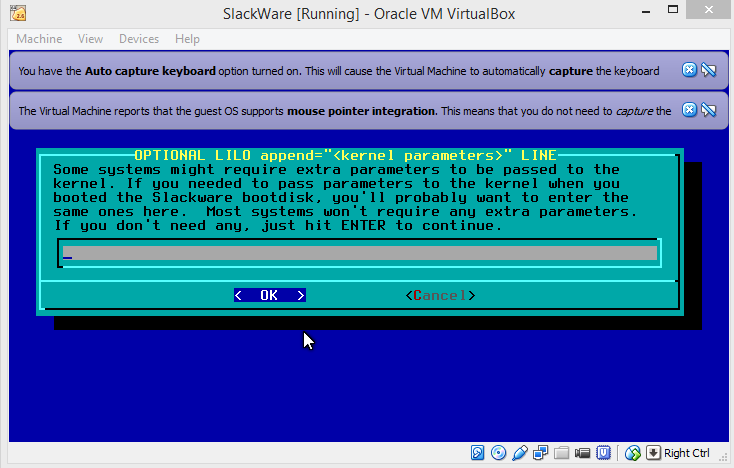This screenshot has width=734, height=468.
Task: Dismiss the mouse pointer integration notice
Action: click(689, 110)
